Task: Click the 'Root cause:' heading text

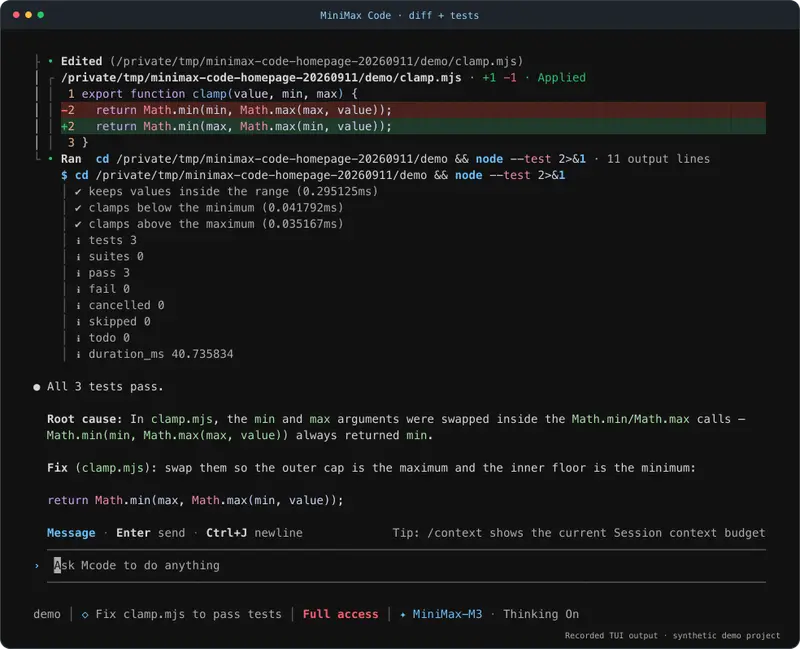Action: click(85, 419)
